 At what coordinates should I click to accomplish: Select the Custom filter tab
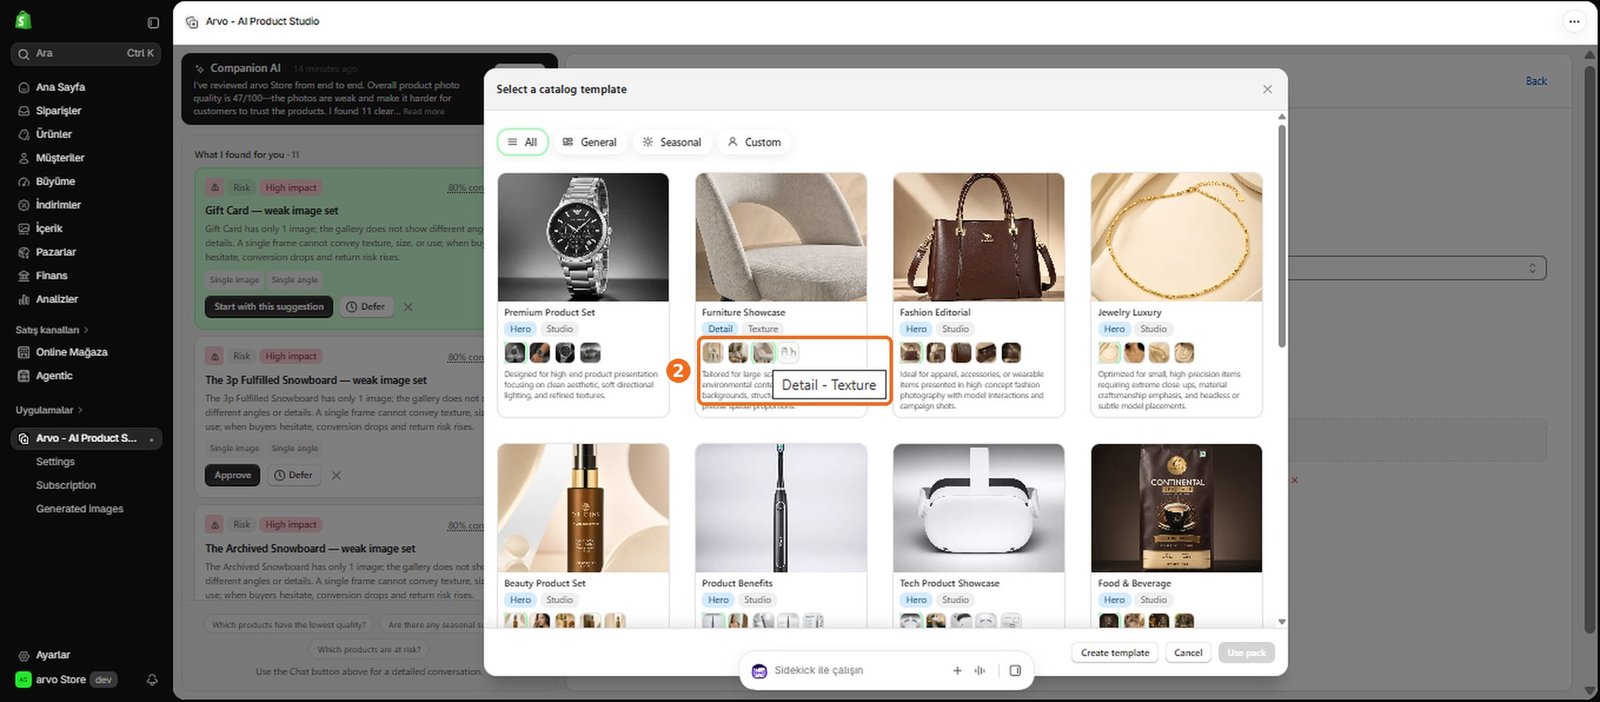[x=754, y=142]
